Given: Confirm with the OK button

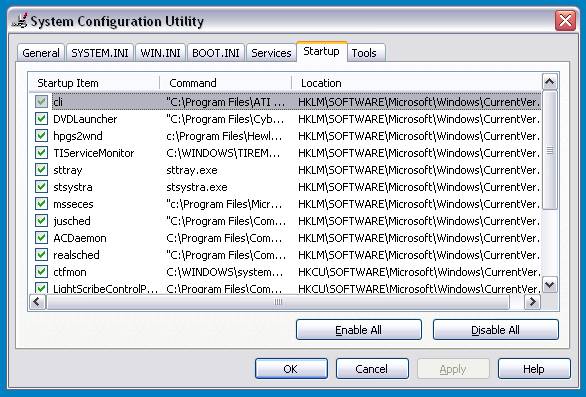Looking at the screenshot, I should [291, 369].
